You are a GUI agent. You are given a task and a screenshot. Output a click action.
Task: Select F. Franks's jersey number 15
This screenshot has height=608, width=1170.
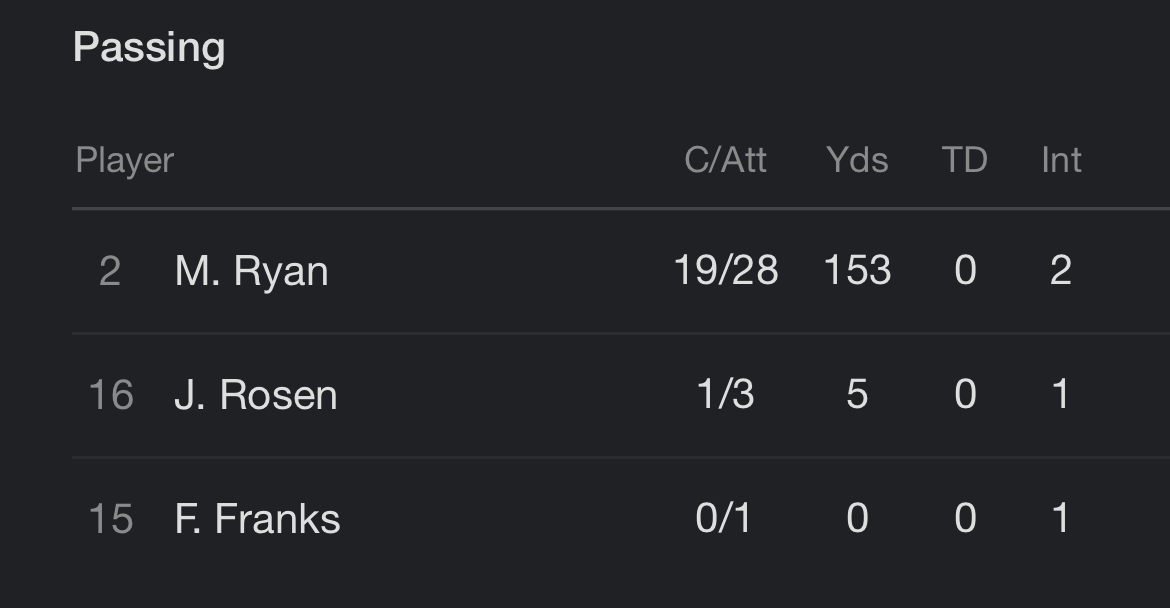(110, 518)
